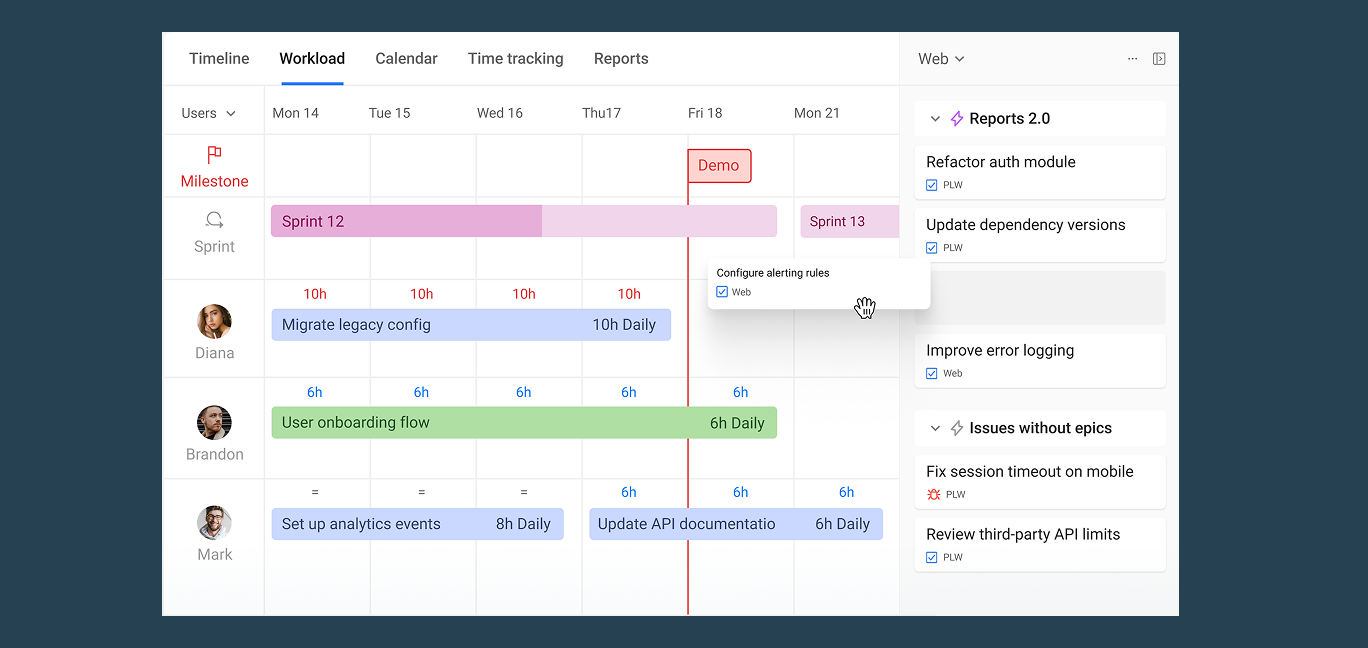The width and height of the screenshot is (1368, 648).
Task: Open Mark's avatar
Action: pyautogui.click(x=214, y=523)
